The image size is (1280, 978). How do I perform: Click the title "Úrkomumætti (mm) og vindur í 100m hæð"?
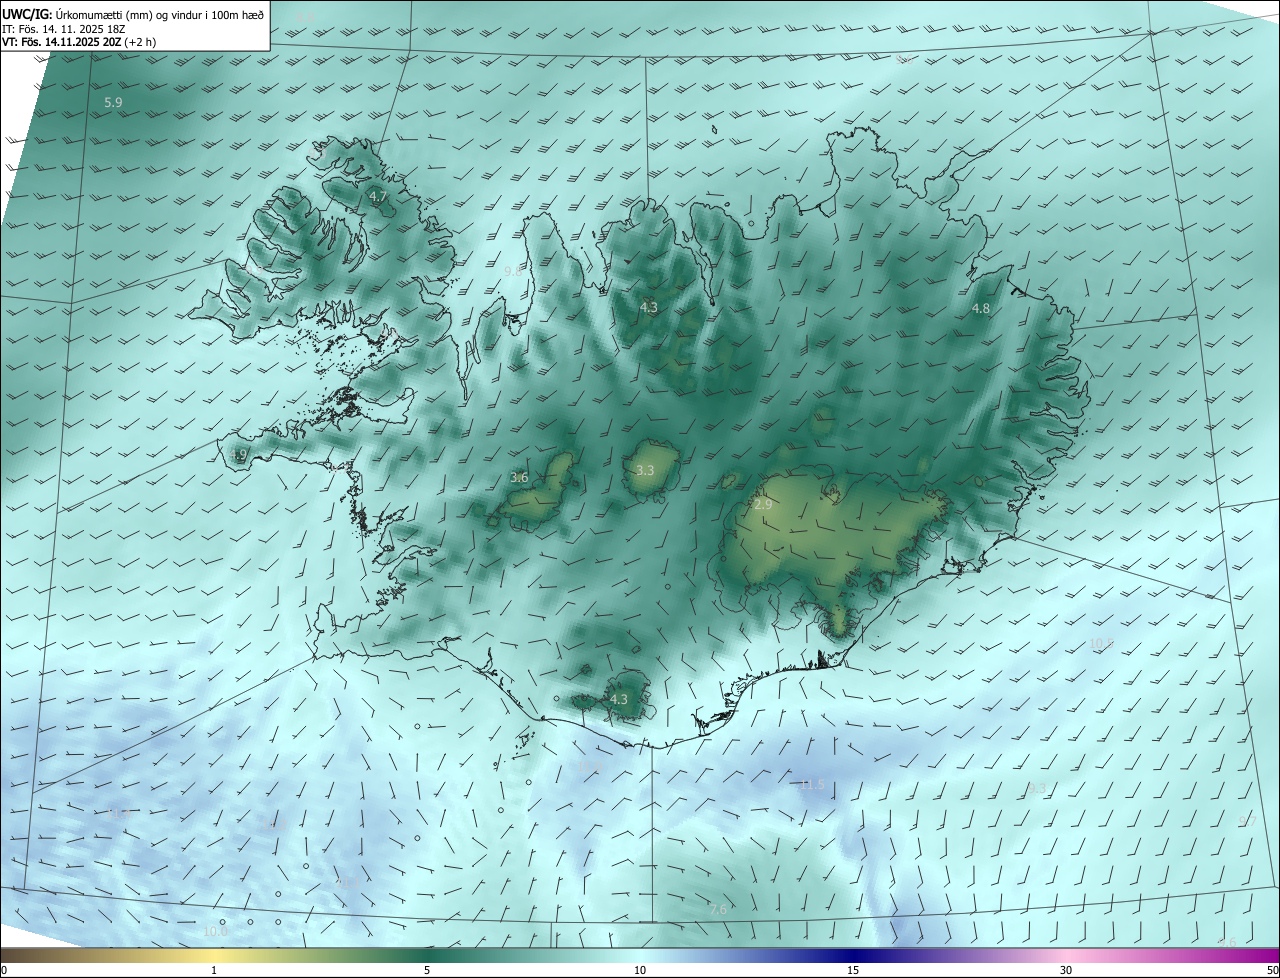[158, 14]
